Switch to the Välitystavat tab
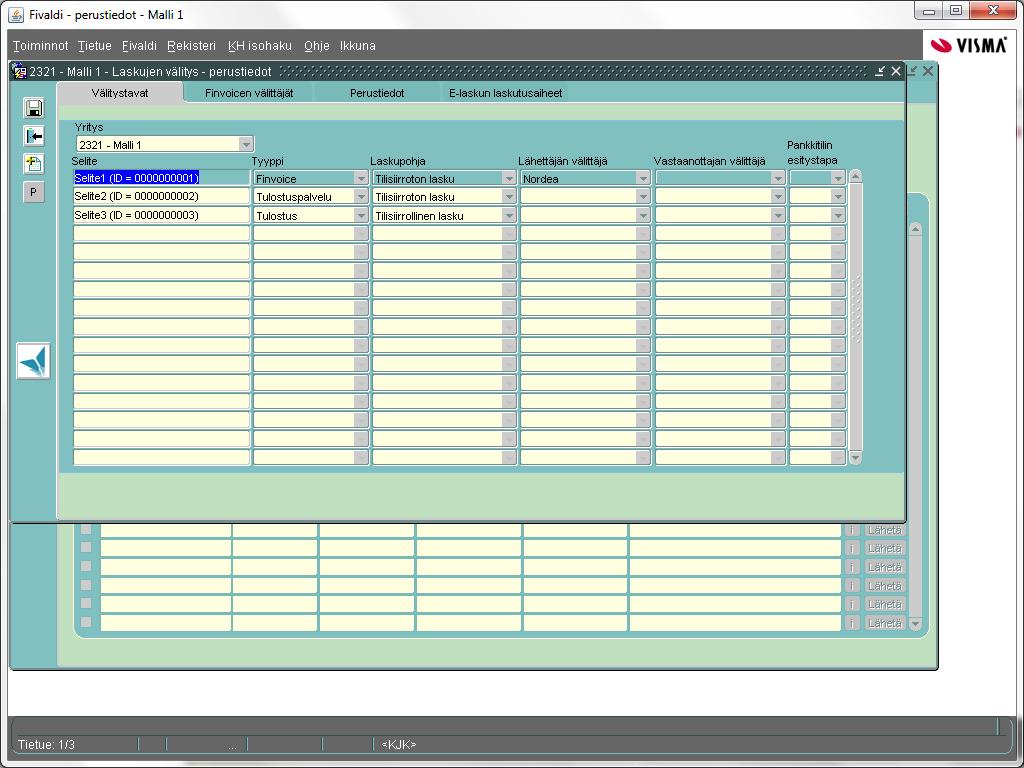 [120, 93]
